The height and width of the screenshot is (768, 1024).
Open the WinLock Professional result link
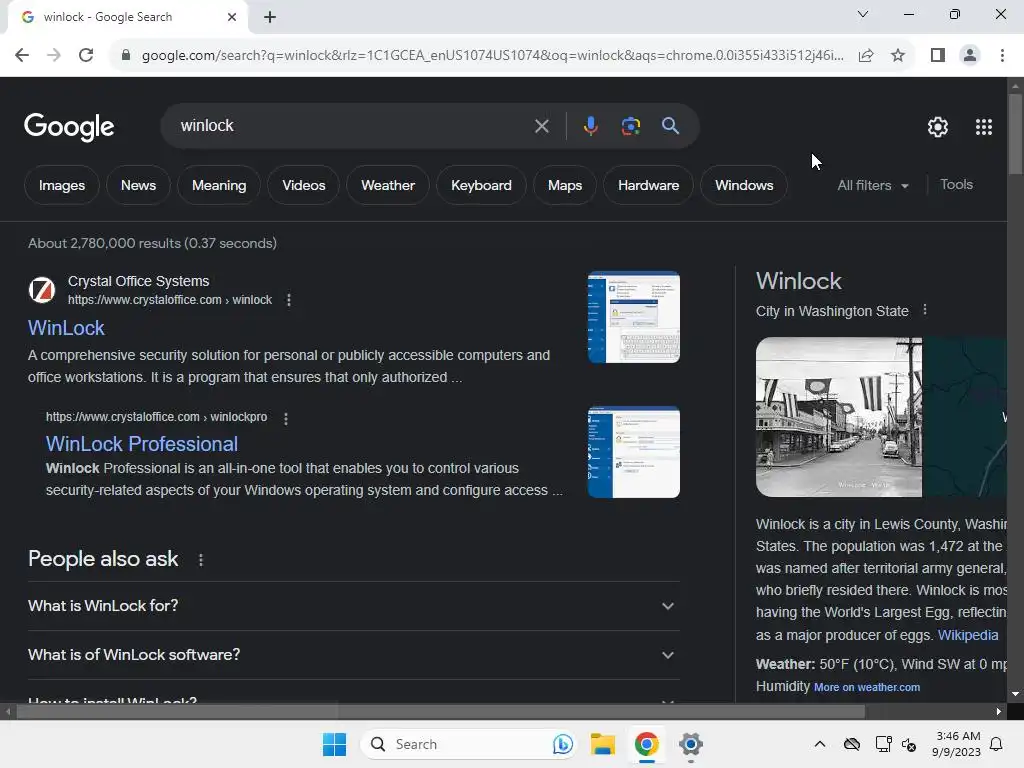[142, 444]
